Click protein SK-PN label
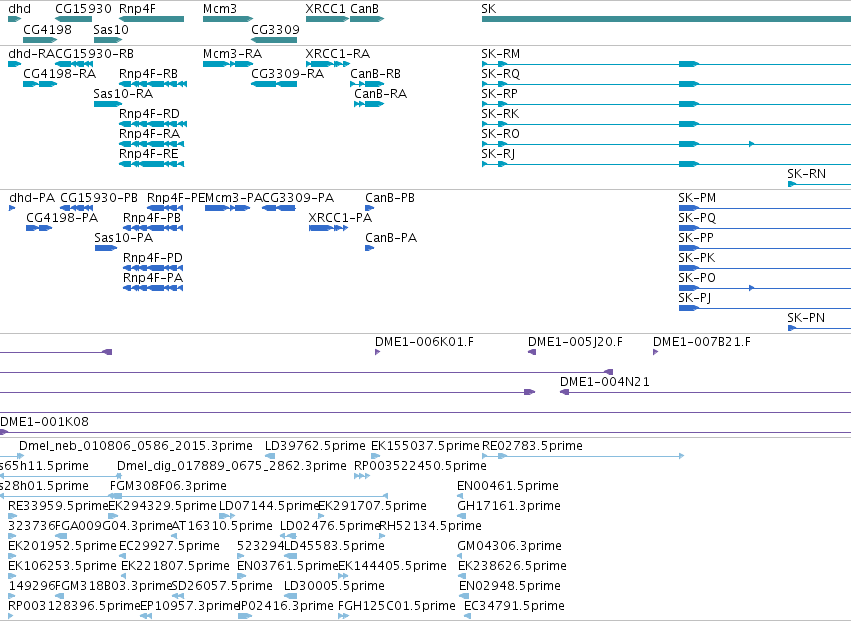The image size is (851, 621). coord(806,318)
